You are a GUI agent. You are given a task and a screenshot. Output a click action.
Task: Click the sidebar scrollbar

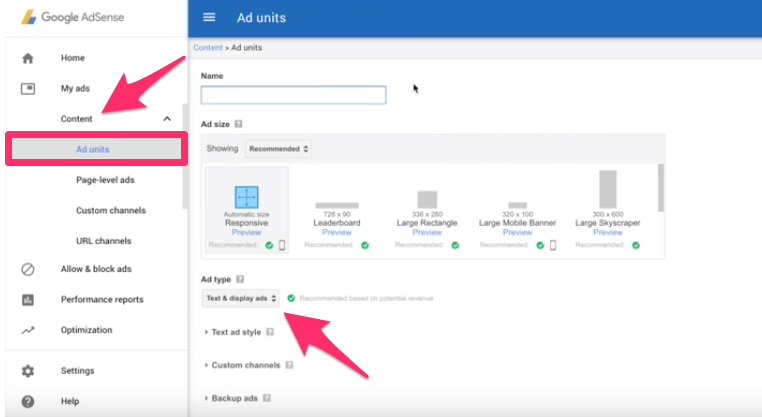point(185,156)
